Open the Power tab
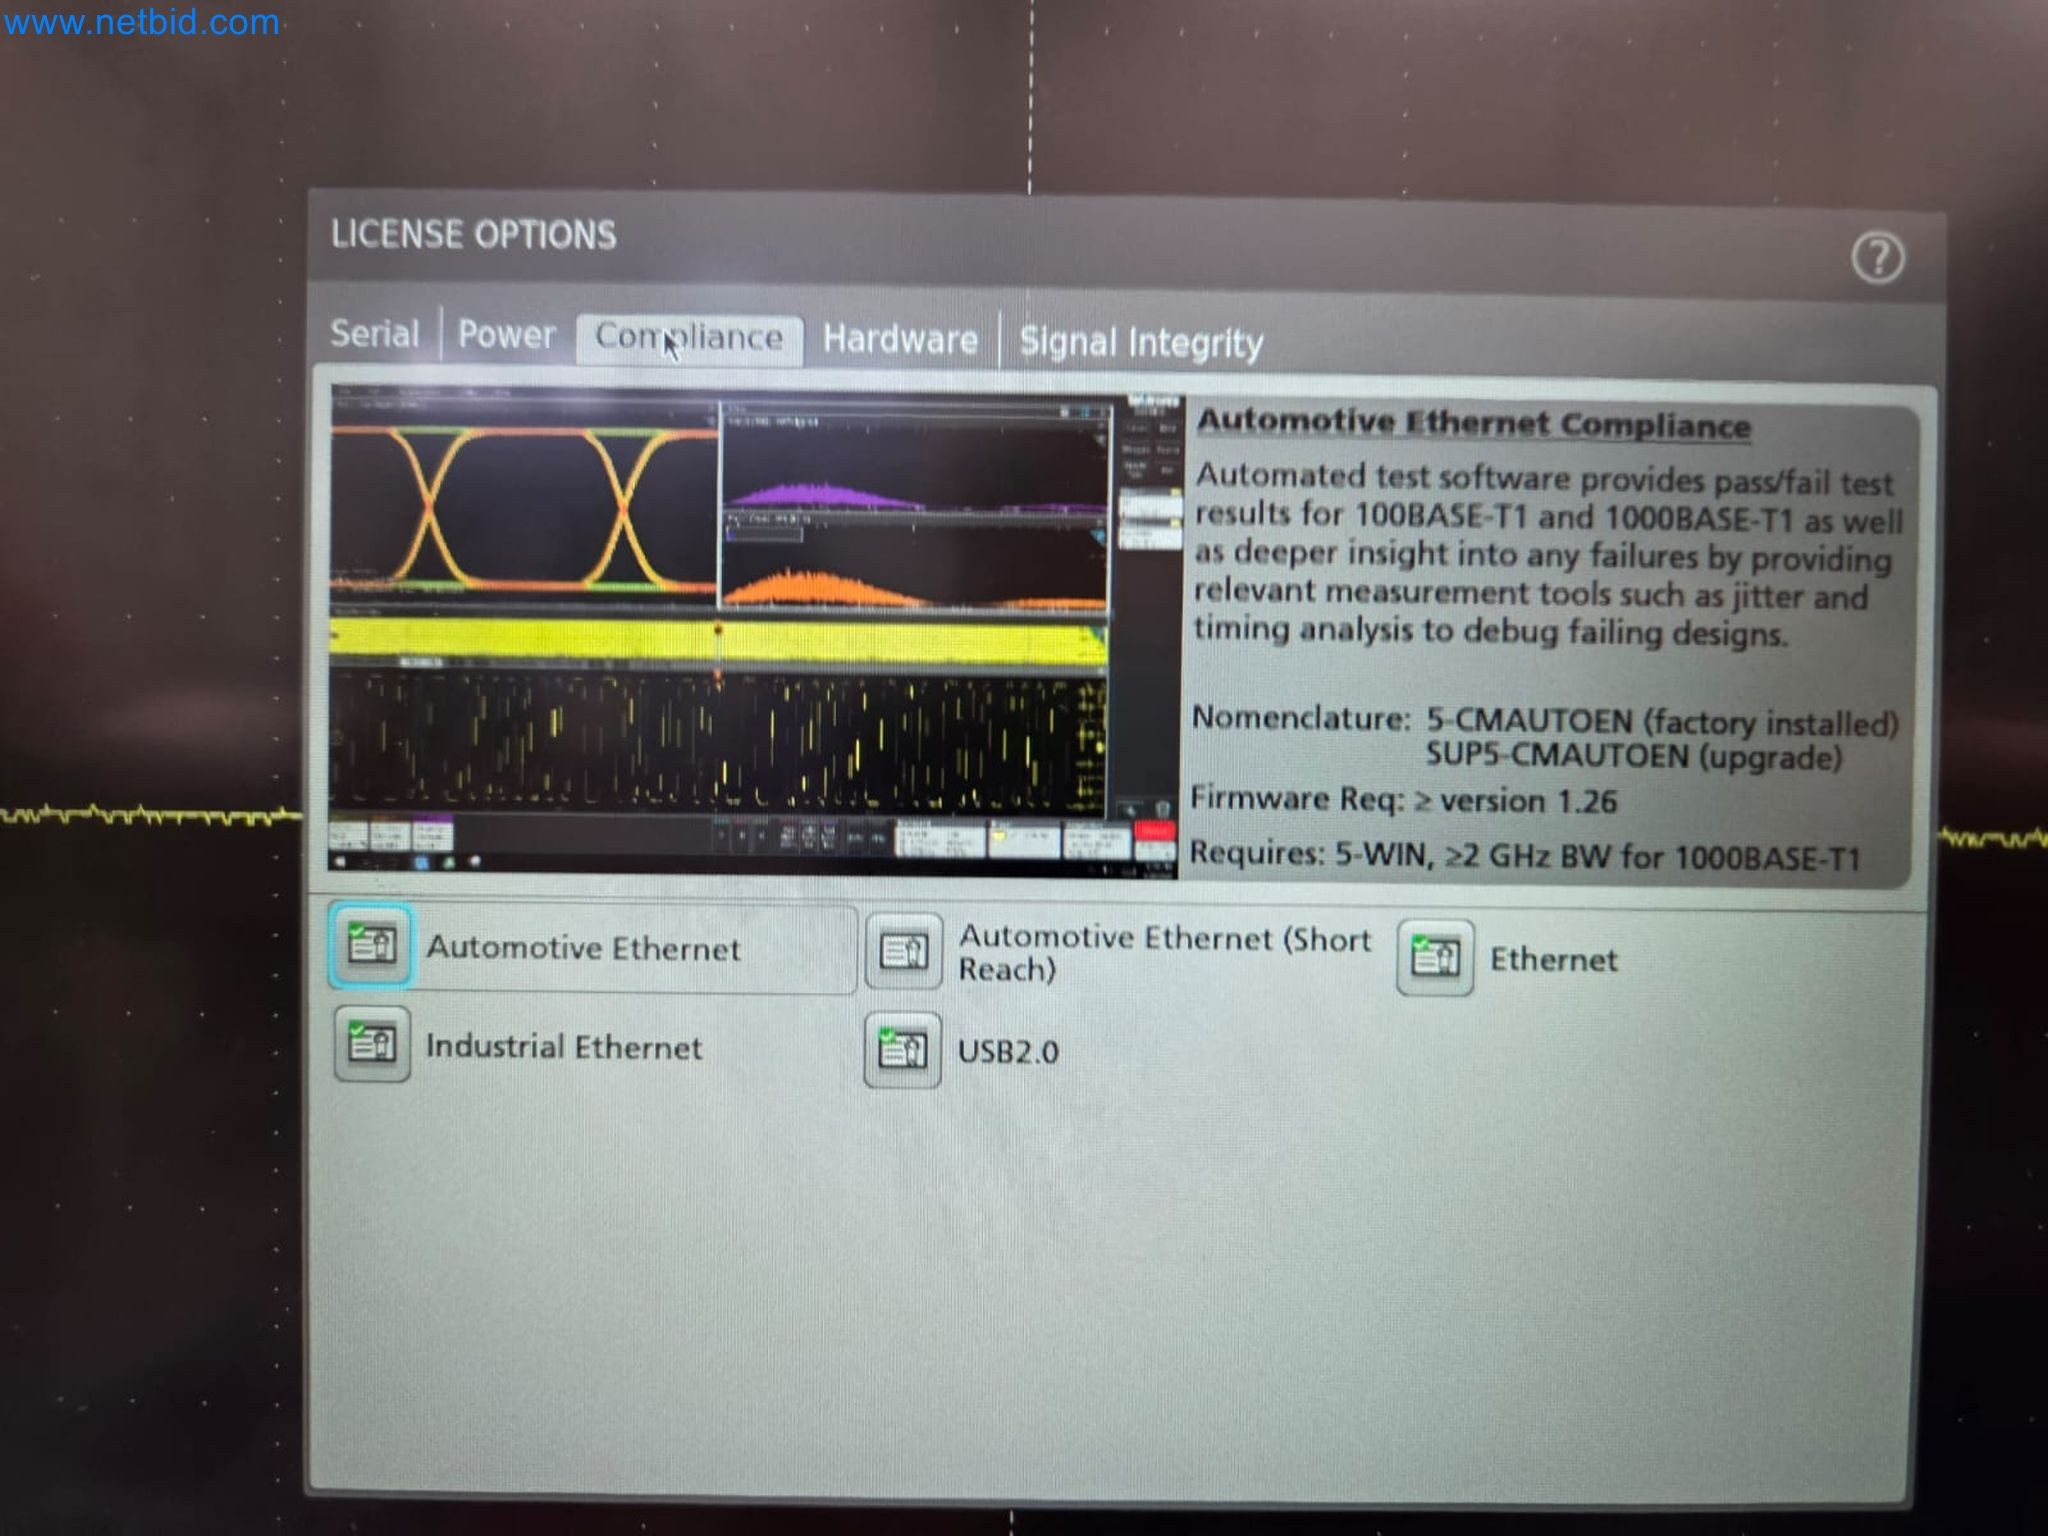 click(506, 335)
